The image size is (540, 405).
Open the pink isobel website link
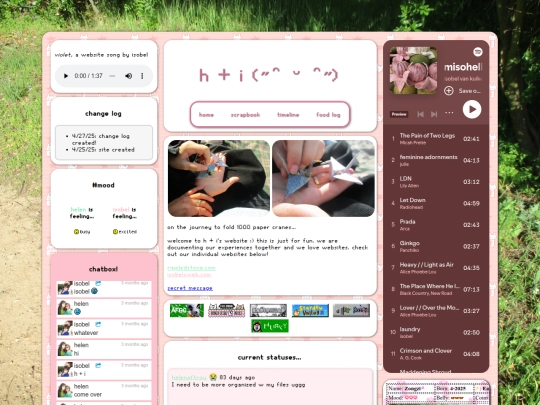189,275
